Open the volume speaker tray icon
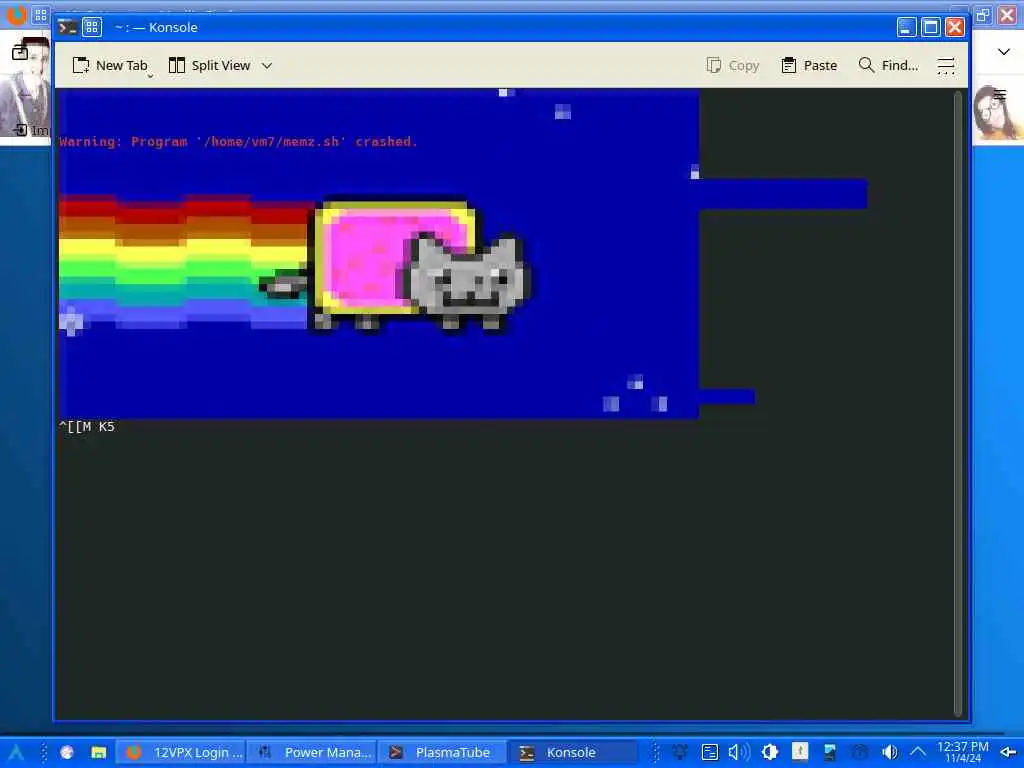This screenshot has height=768, width=1024. click(x=739, y=752)
